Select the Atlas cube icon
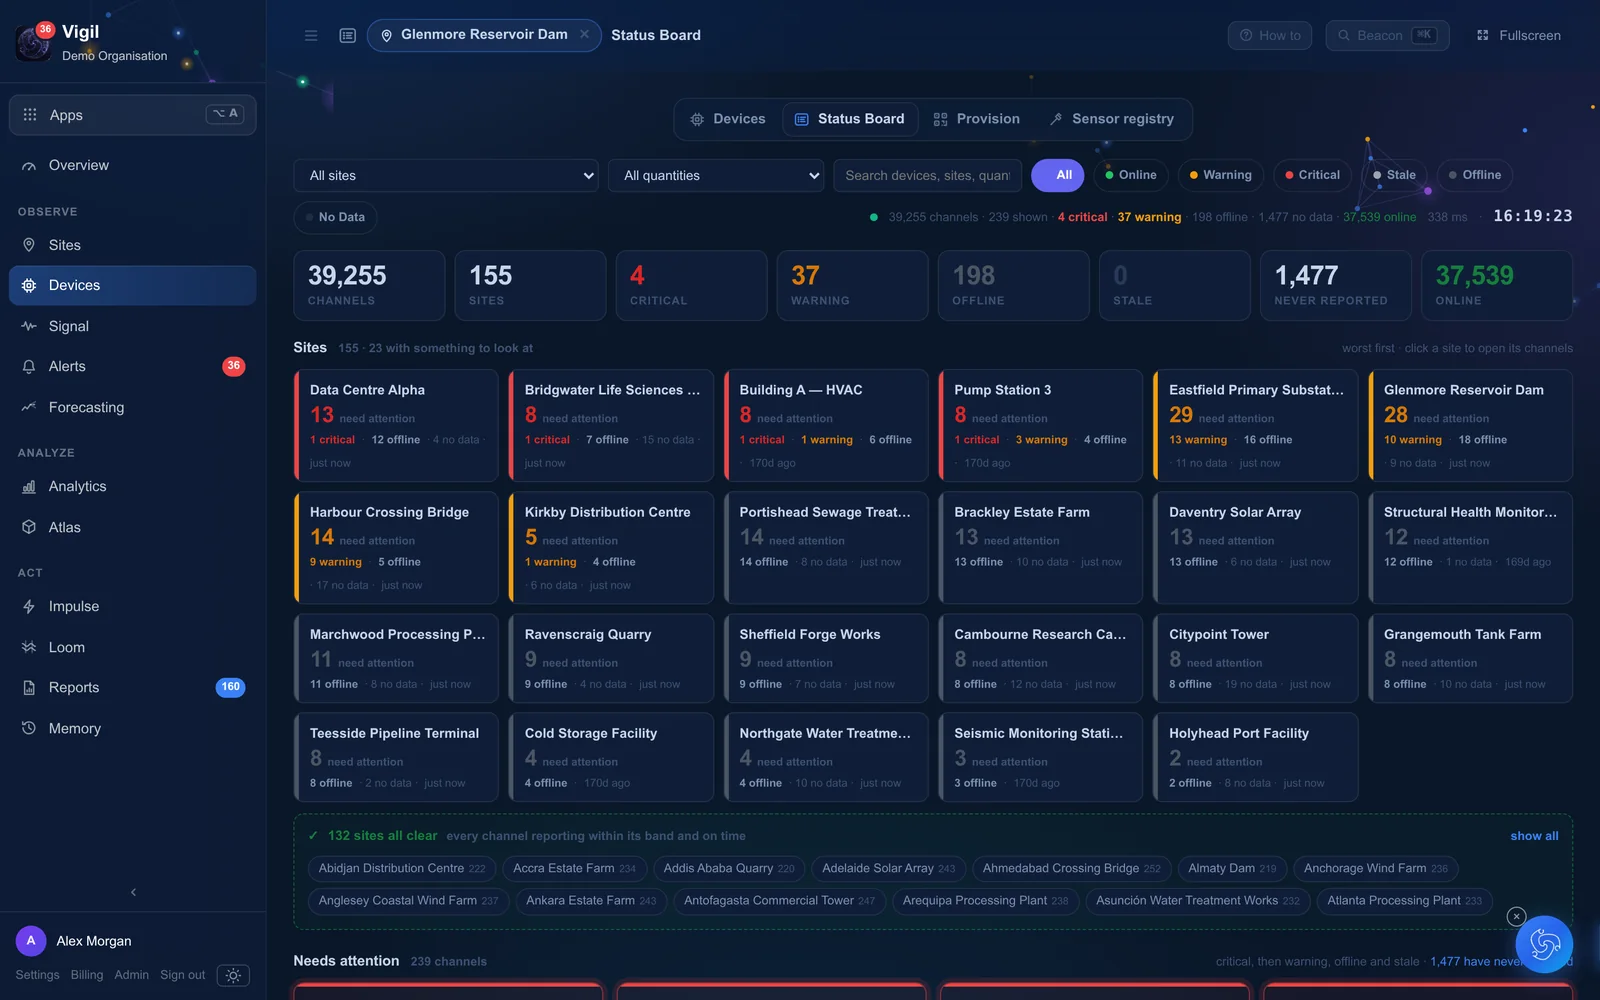1600x1000 pixels. coord(29,527)
